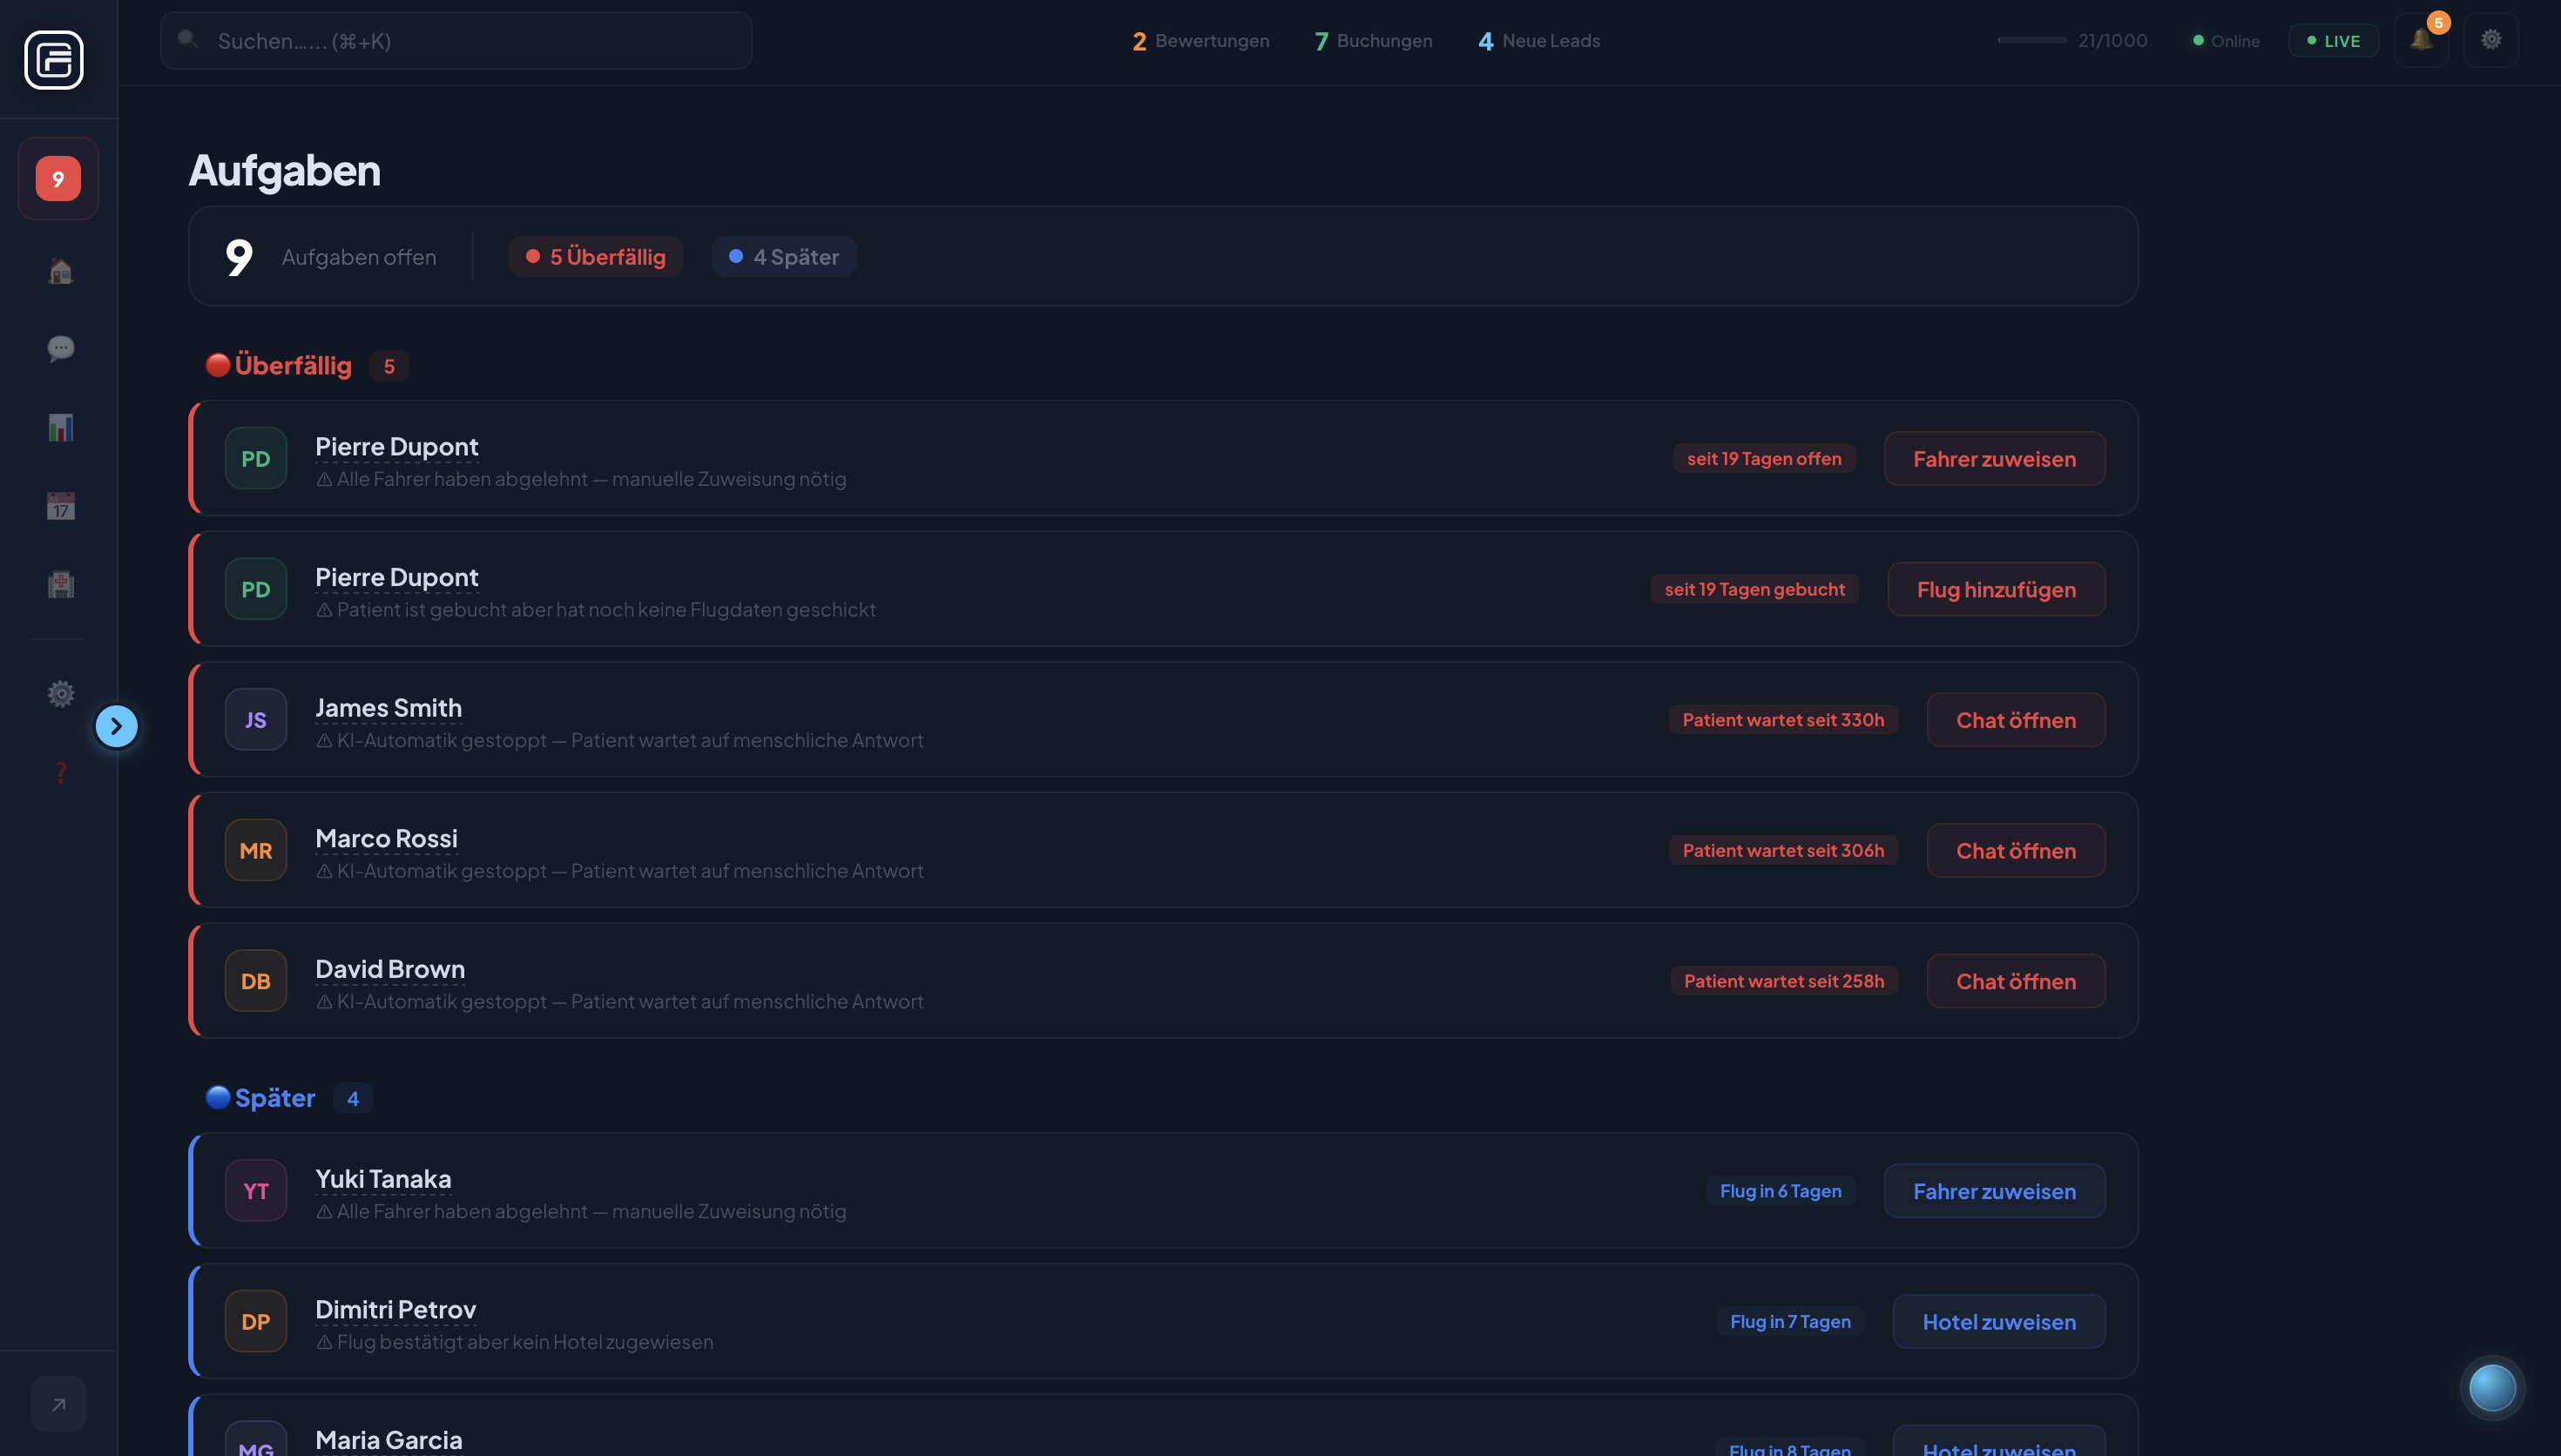Click the red question mark help icon
This screenshot has width=2561, height=1456.
click(x=59, y=772)
